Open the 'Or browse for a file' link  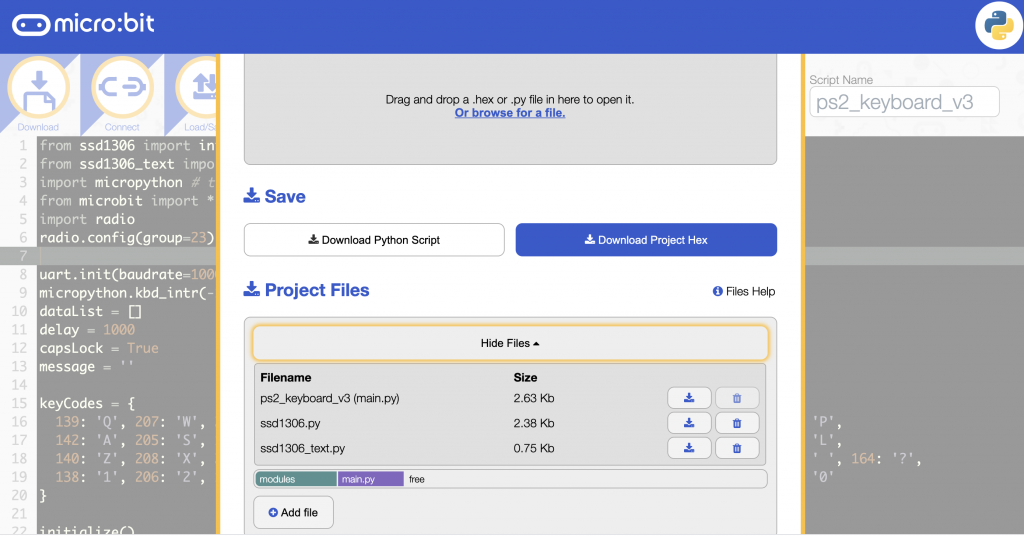click(x=510, y=113)
